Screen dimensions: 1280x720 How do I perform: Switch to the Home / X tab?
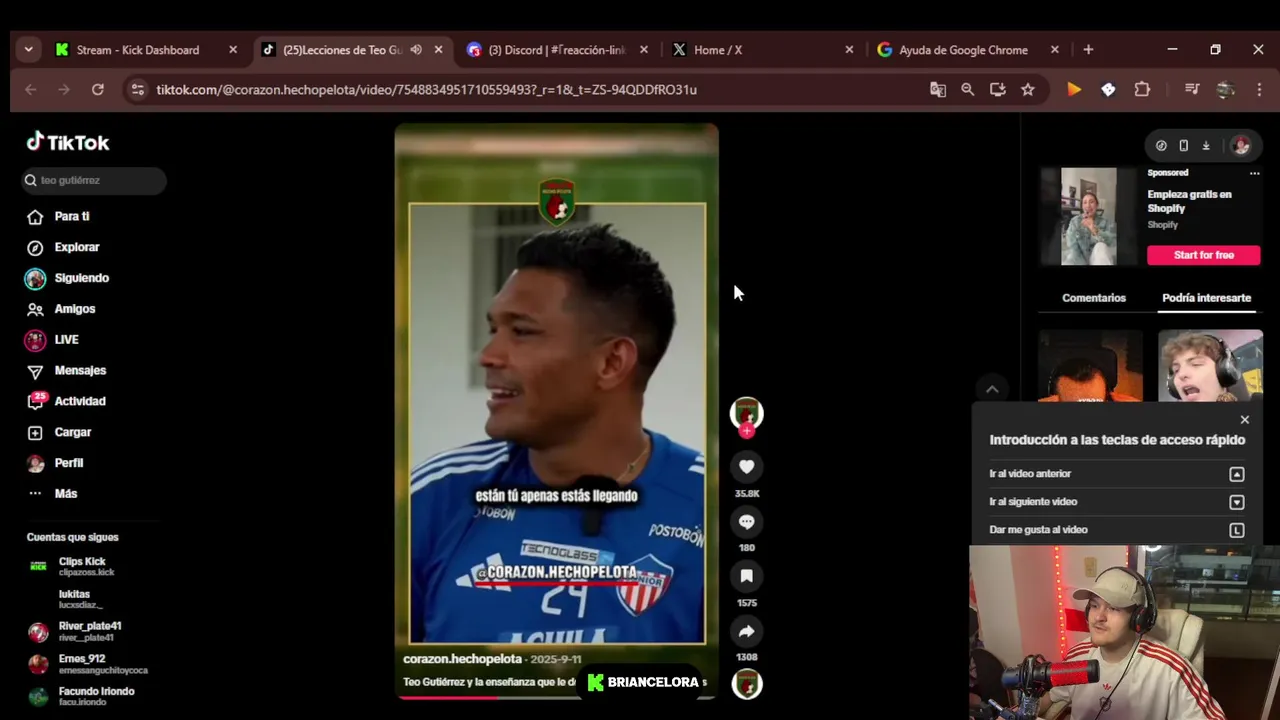click(762, 50)
